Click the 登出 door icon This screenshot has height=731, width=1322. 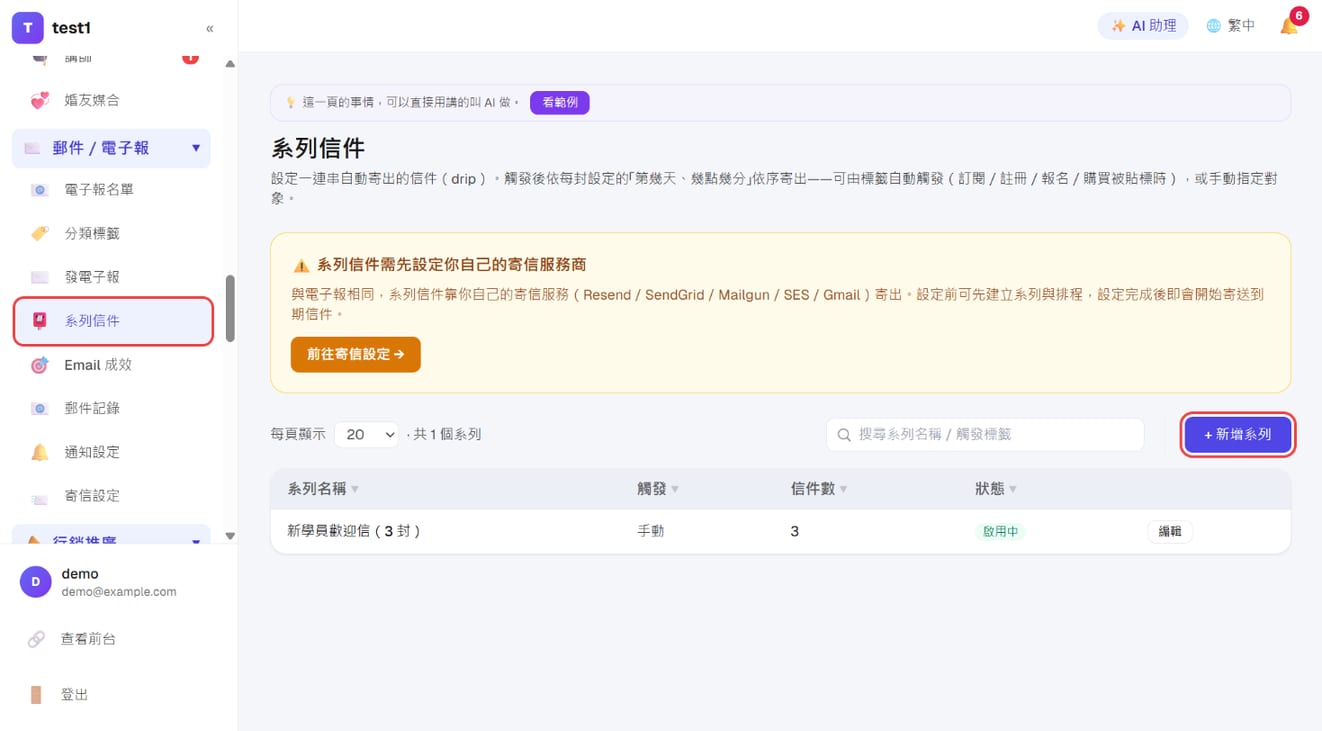[36, 695]
